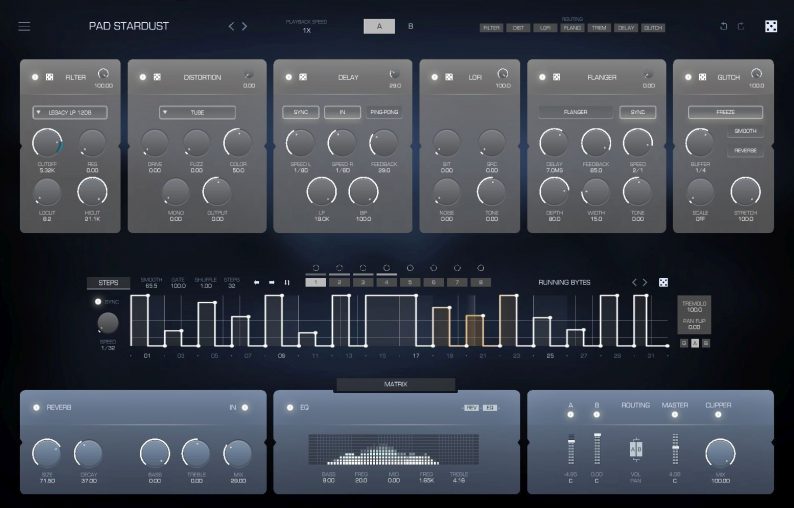Toggle the Reverb IN switch
Image resolution: width=794 pixels, height=508 pixels.
245,407
